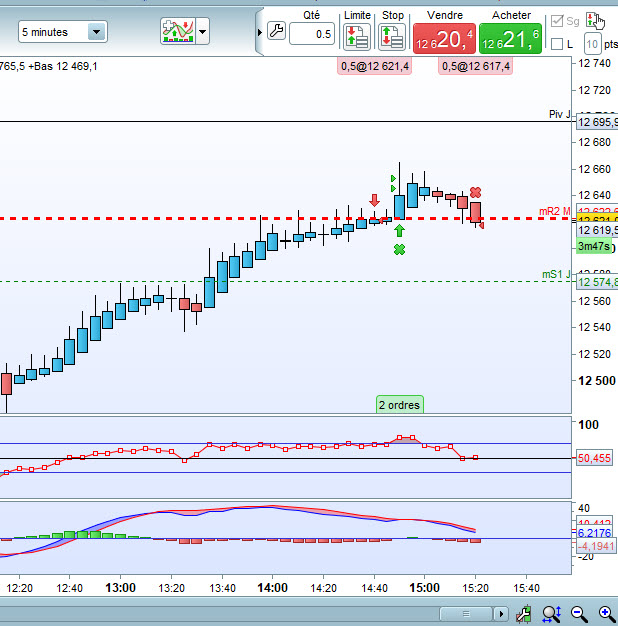This screenshot has width=618, height=626.
Task: Click the mR2 M resistance label
Action: tap(555, 211)
